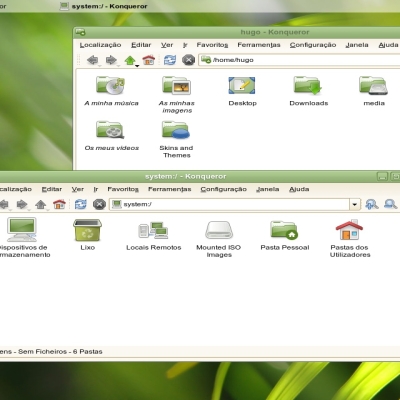Screen dimensions: 400x400
Task: Click the Home icon in hugo window toolbar
Action: point(148,60)
